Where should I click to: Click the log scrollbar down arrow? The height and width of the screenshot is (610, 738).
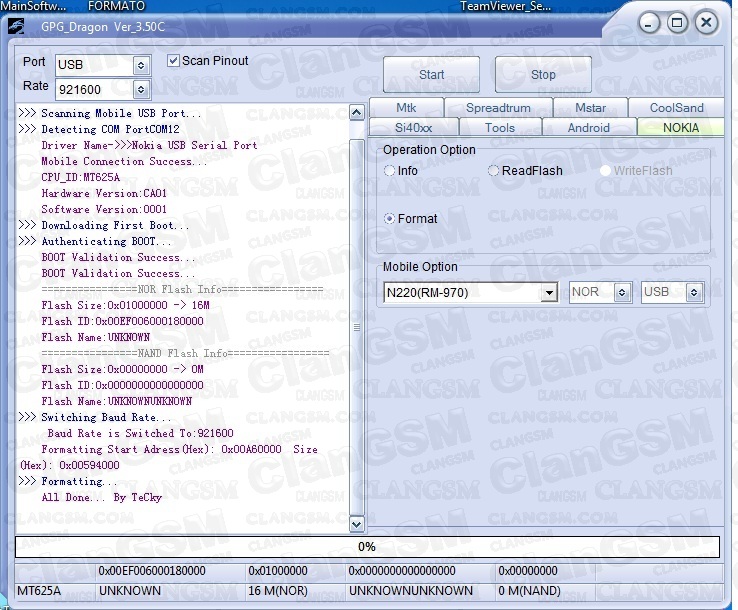357,524
